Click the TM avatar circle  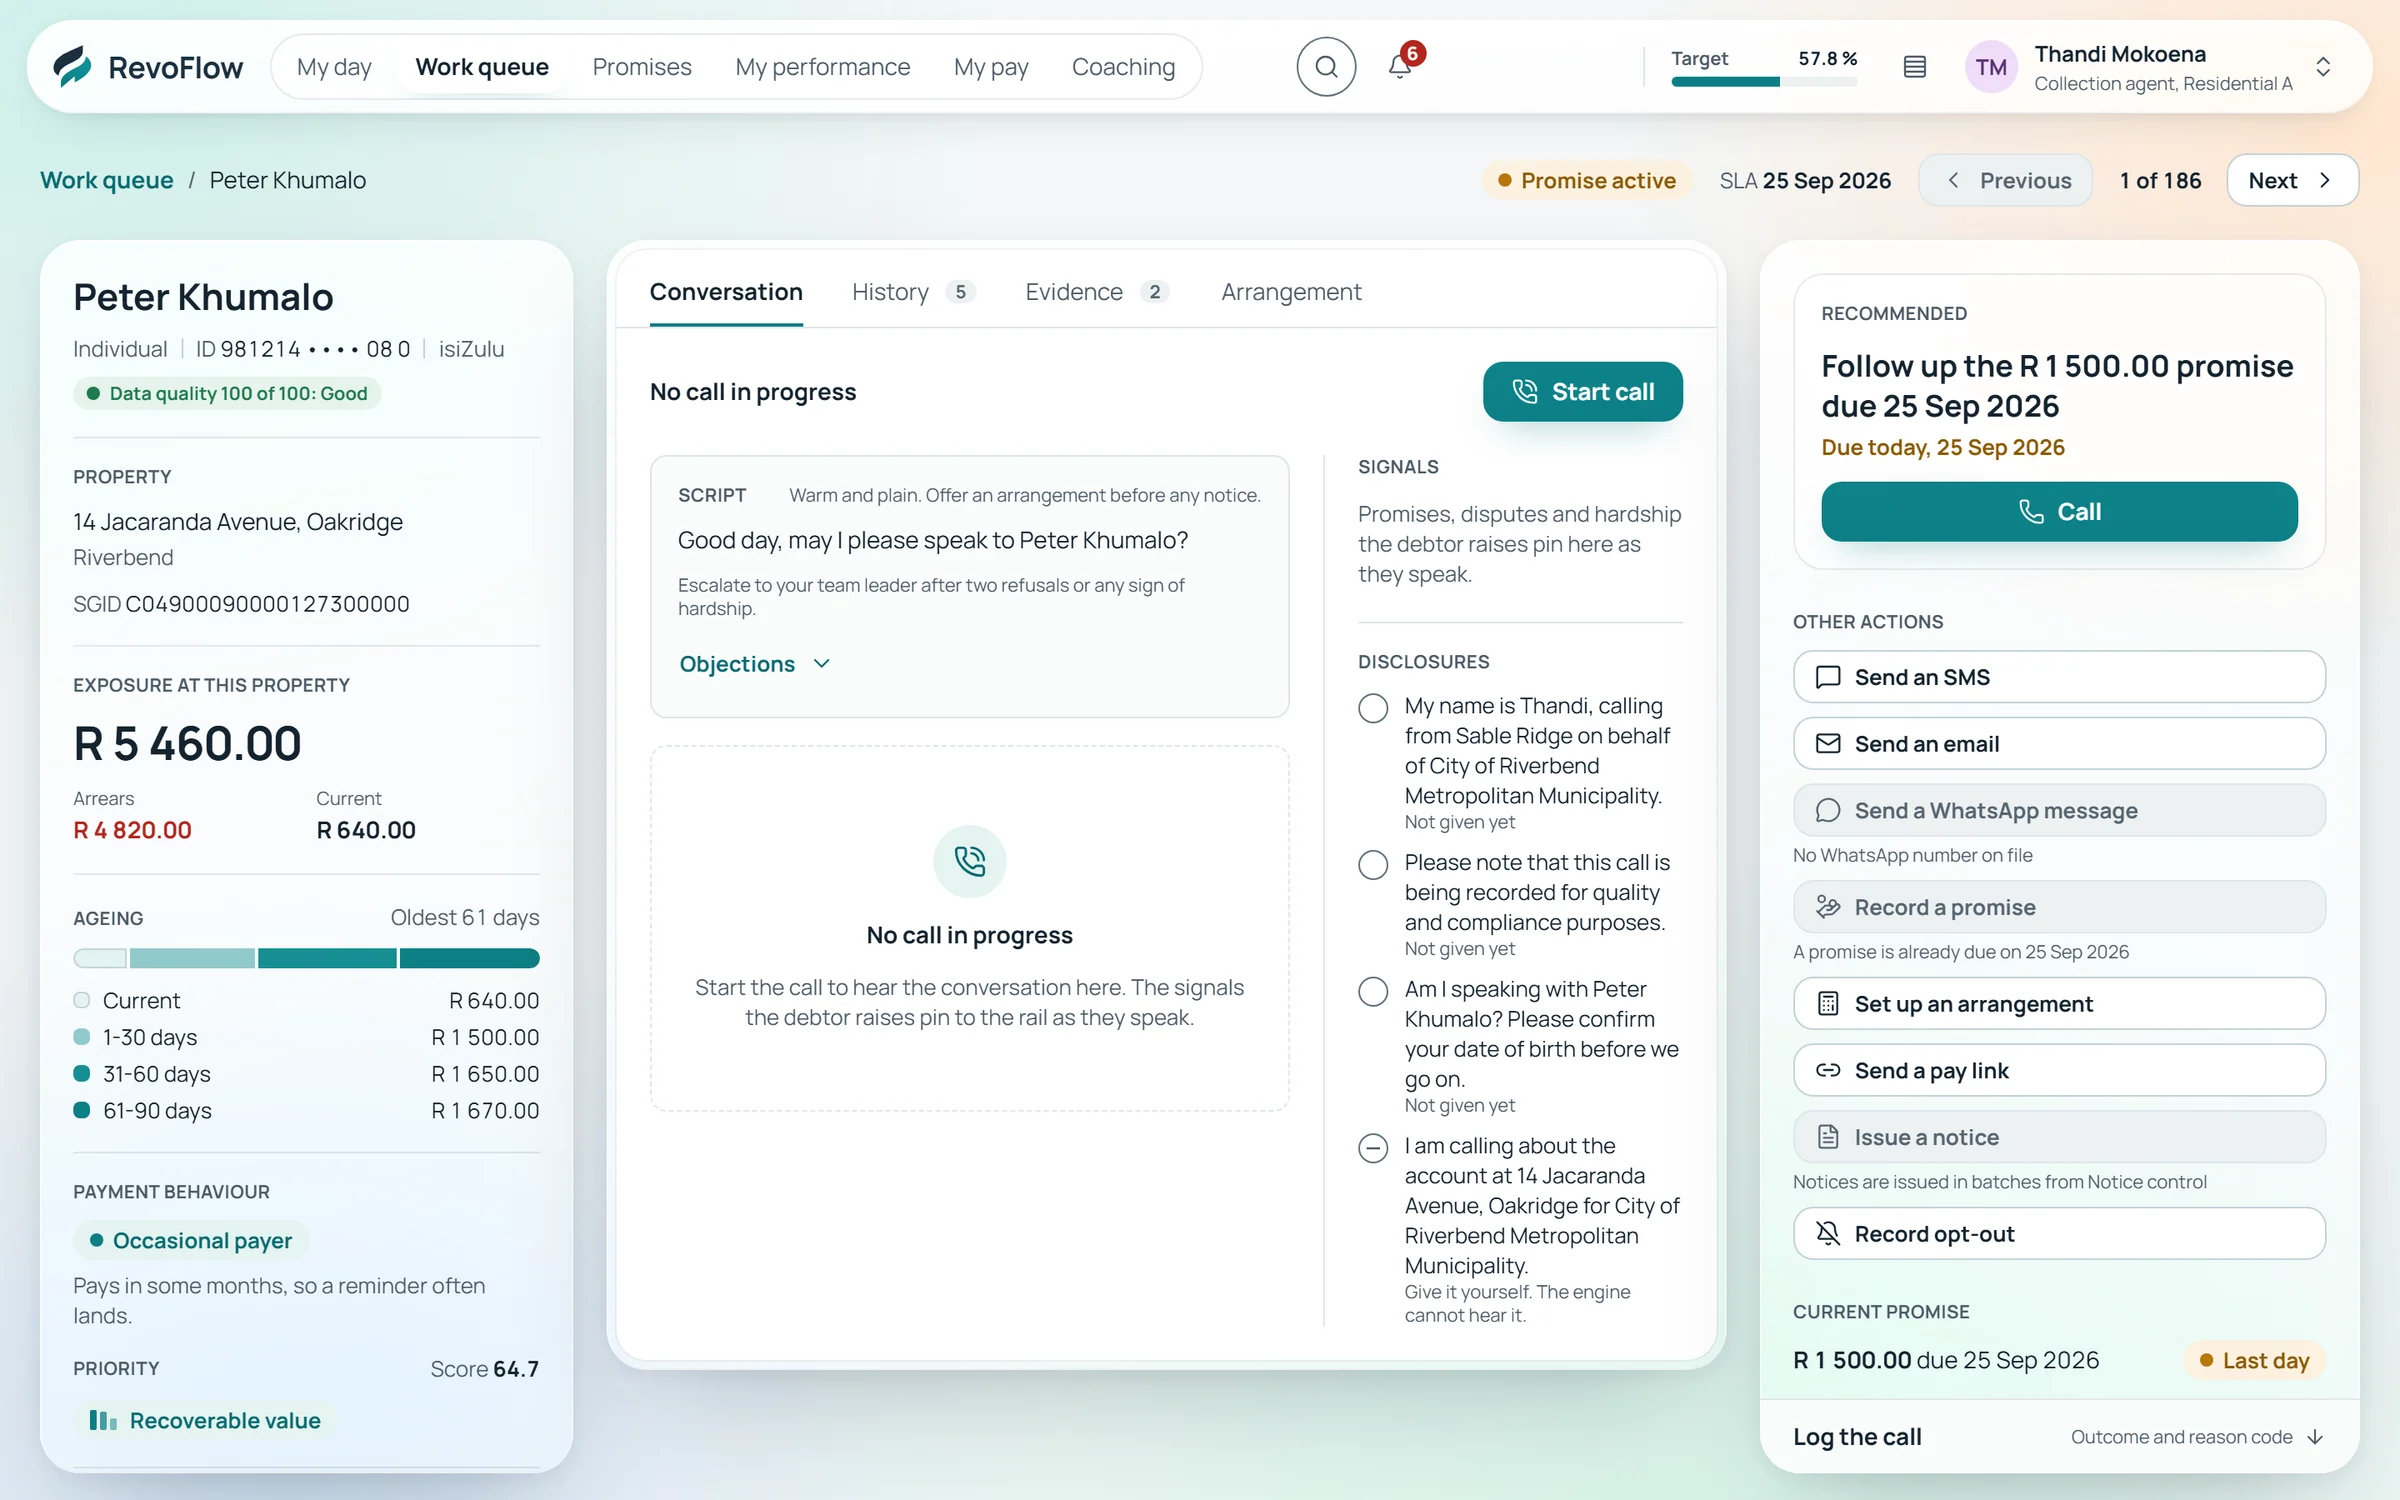(x=1990, y=67)
